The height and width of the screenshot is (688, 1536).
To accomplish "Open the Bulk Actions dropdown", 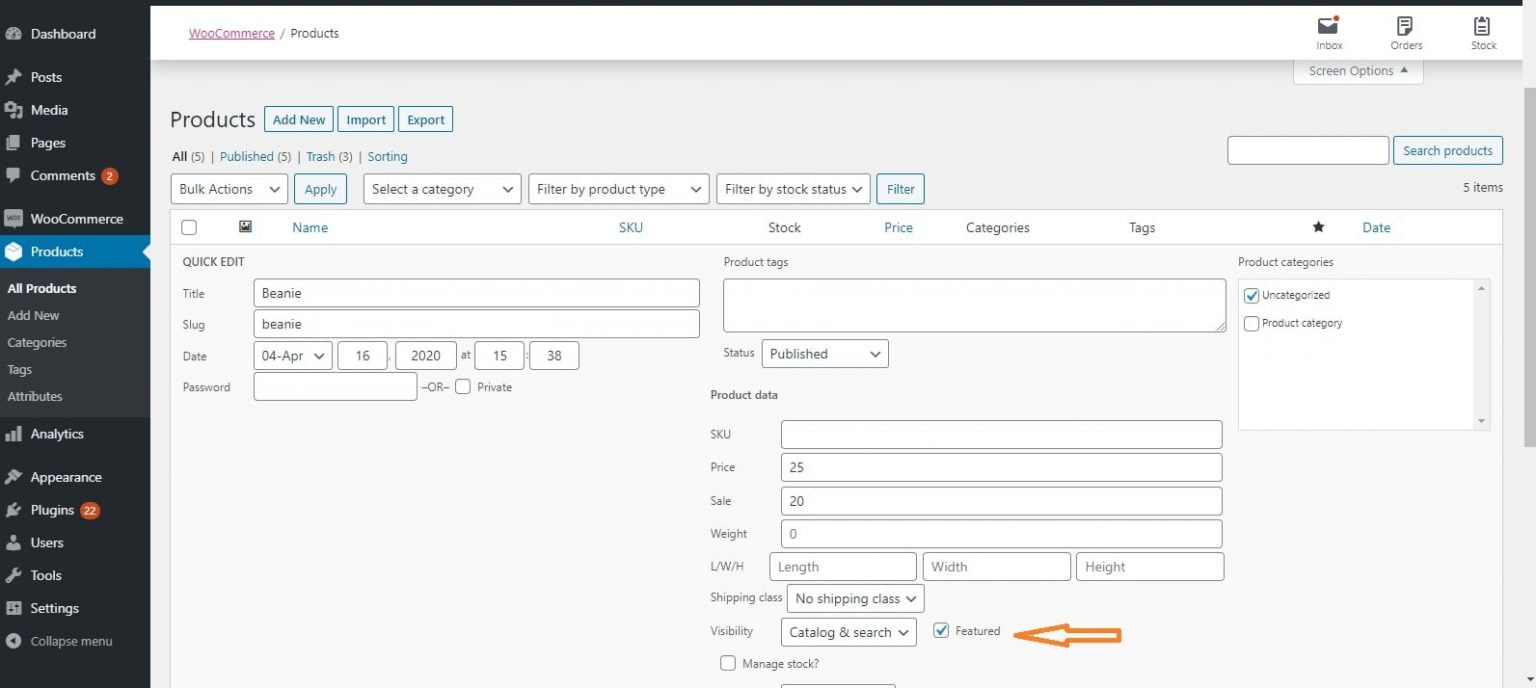I will [x=229, y=189].
